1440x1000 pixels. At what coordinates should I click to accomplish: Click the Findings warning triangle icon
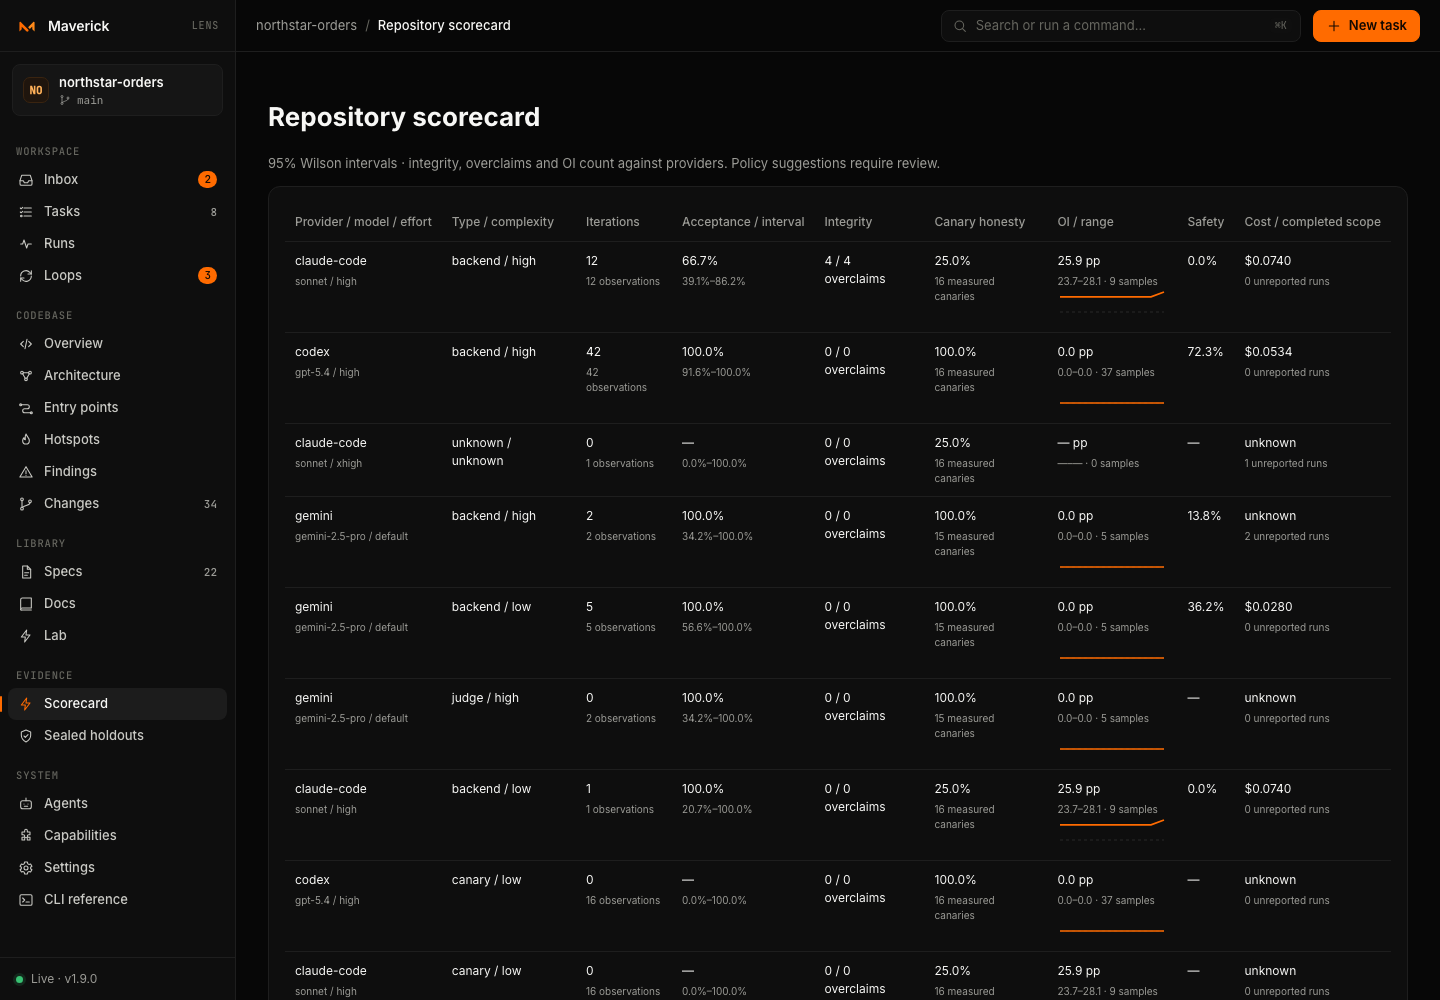pyautogui.click(x=26, y=472)
